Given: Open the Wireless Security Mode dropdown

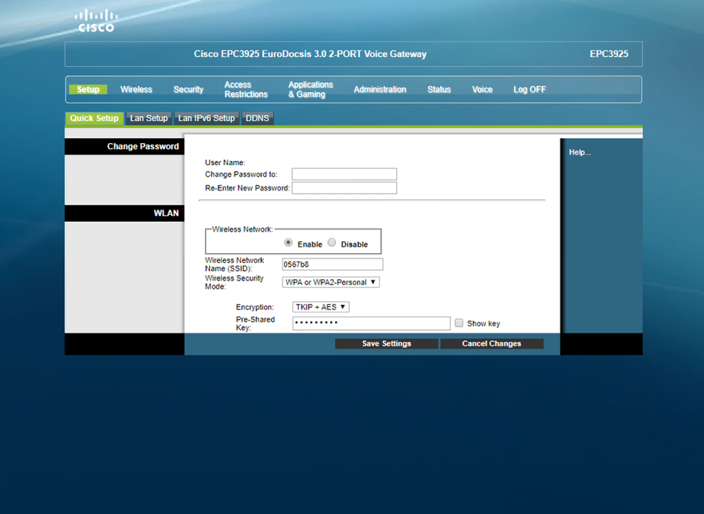Looking at the screenshot, I should [x=331, y=282].
